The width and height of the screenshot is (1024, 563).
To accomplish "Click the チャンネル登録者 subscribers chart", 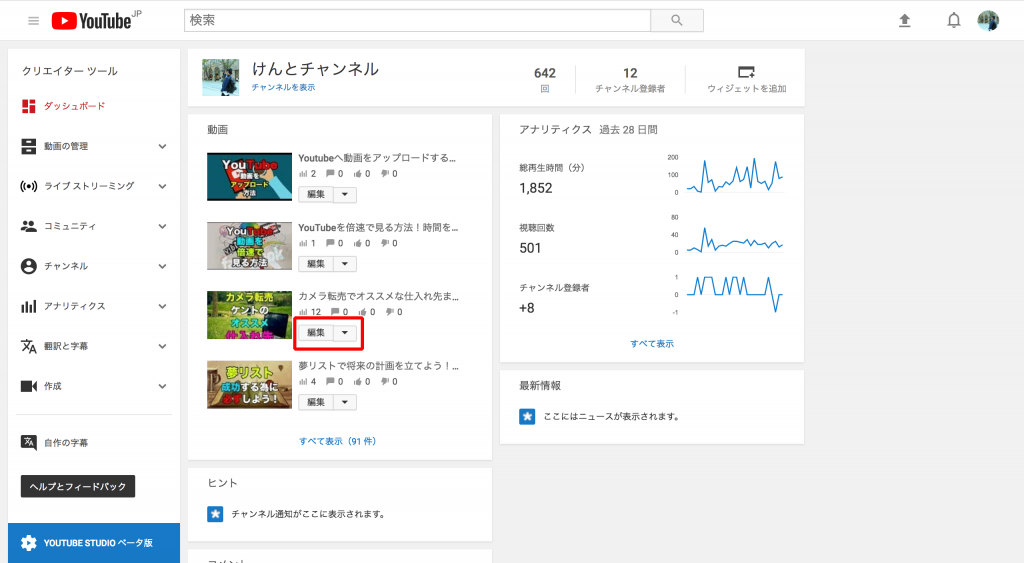I will coord(734,294).
